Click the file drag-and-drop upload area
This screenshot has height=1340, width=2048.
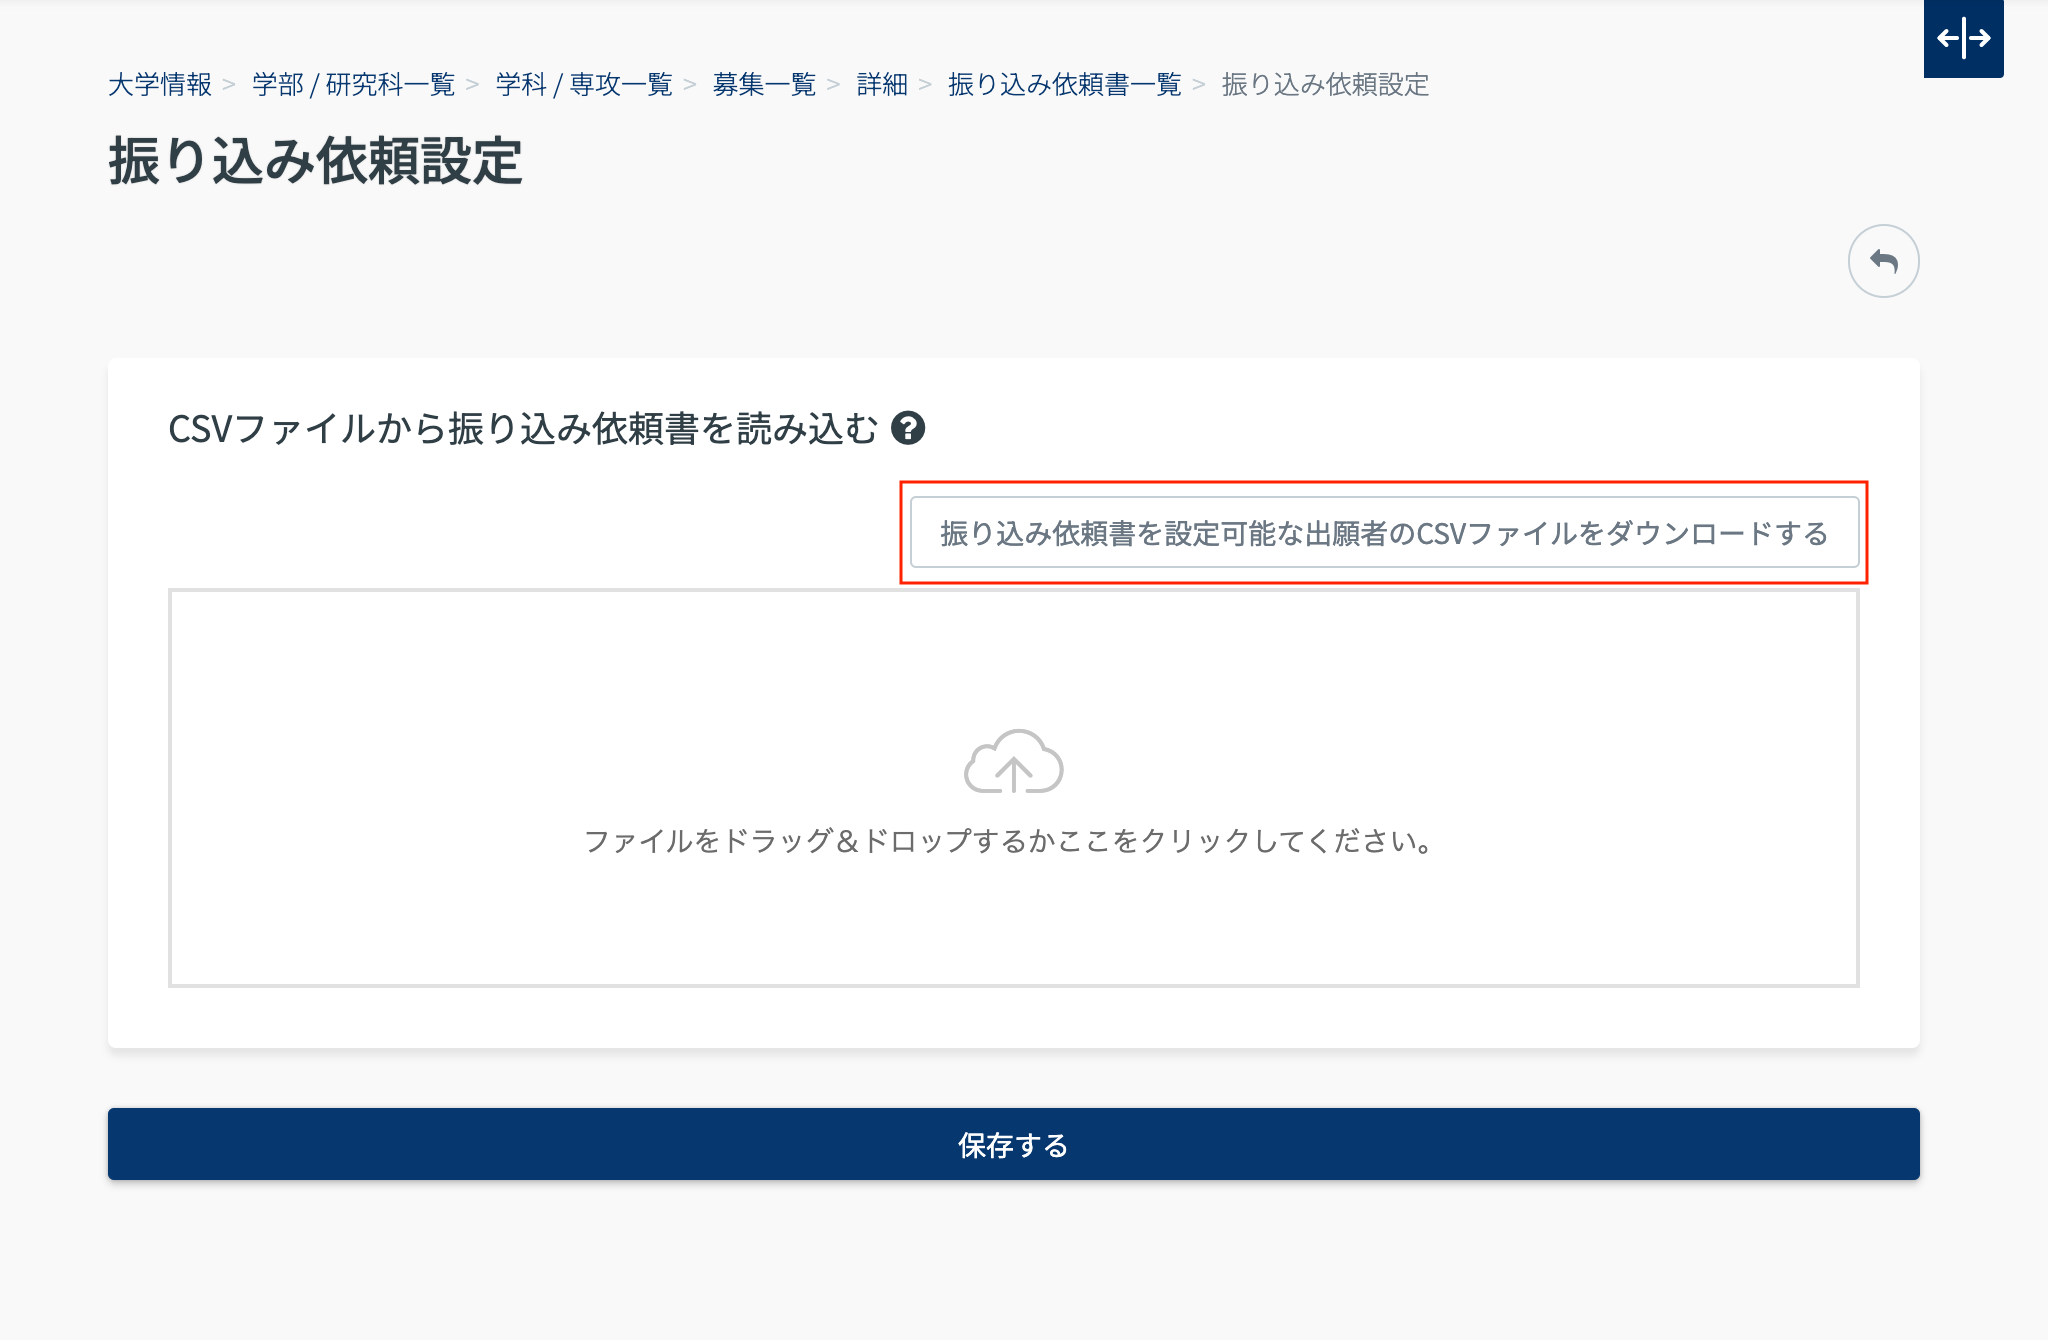1013,920
